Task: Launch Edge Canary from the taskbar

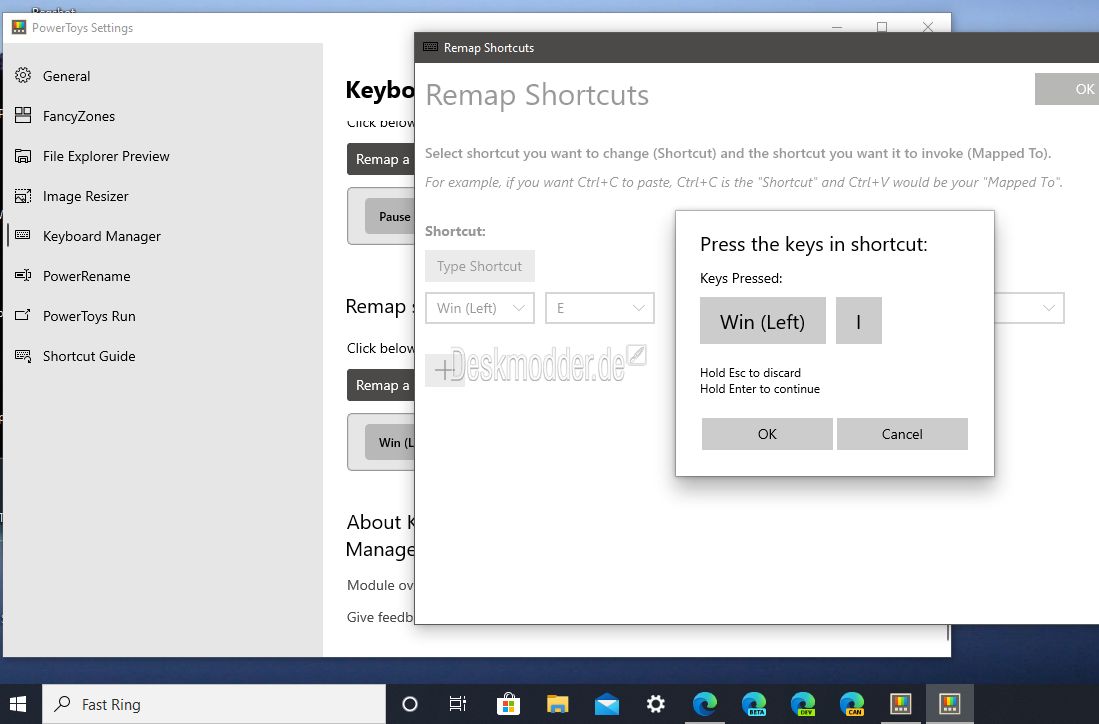Action: pos(852,704)
